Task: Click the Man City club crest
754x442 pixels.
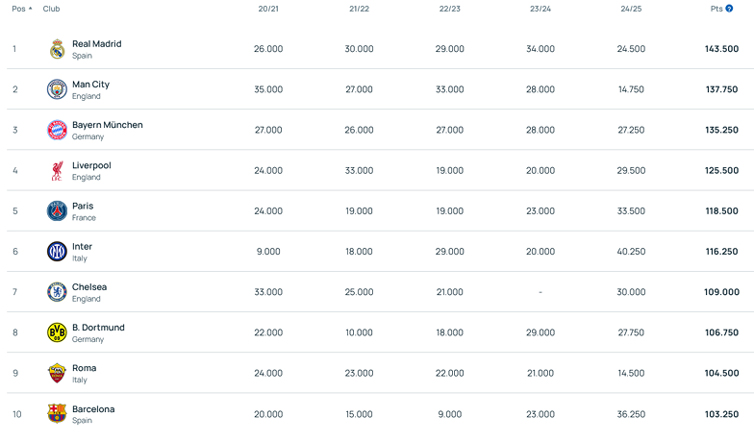Action: (57, 89)
